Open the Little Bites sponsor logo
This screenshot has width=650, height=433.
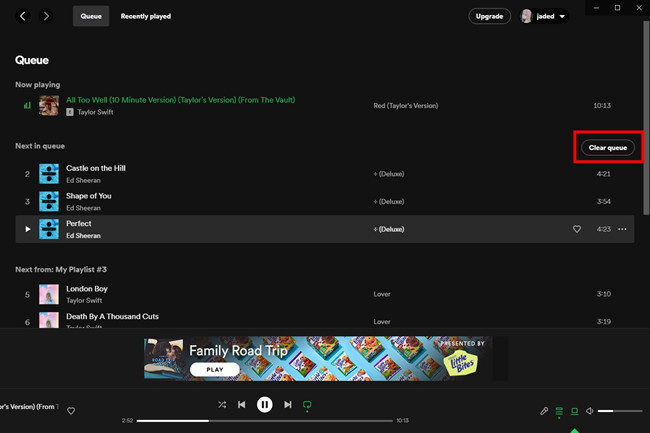click(x=461, y=363)
